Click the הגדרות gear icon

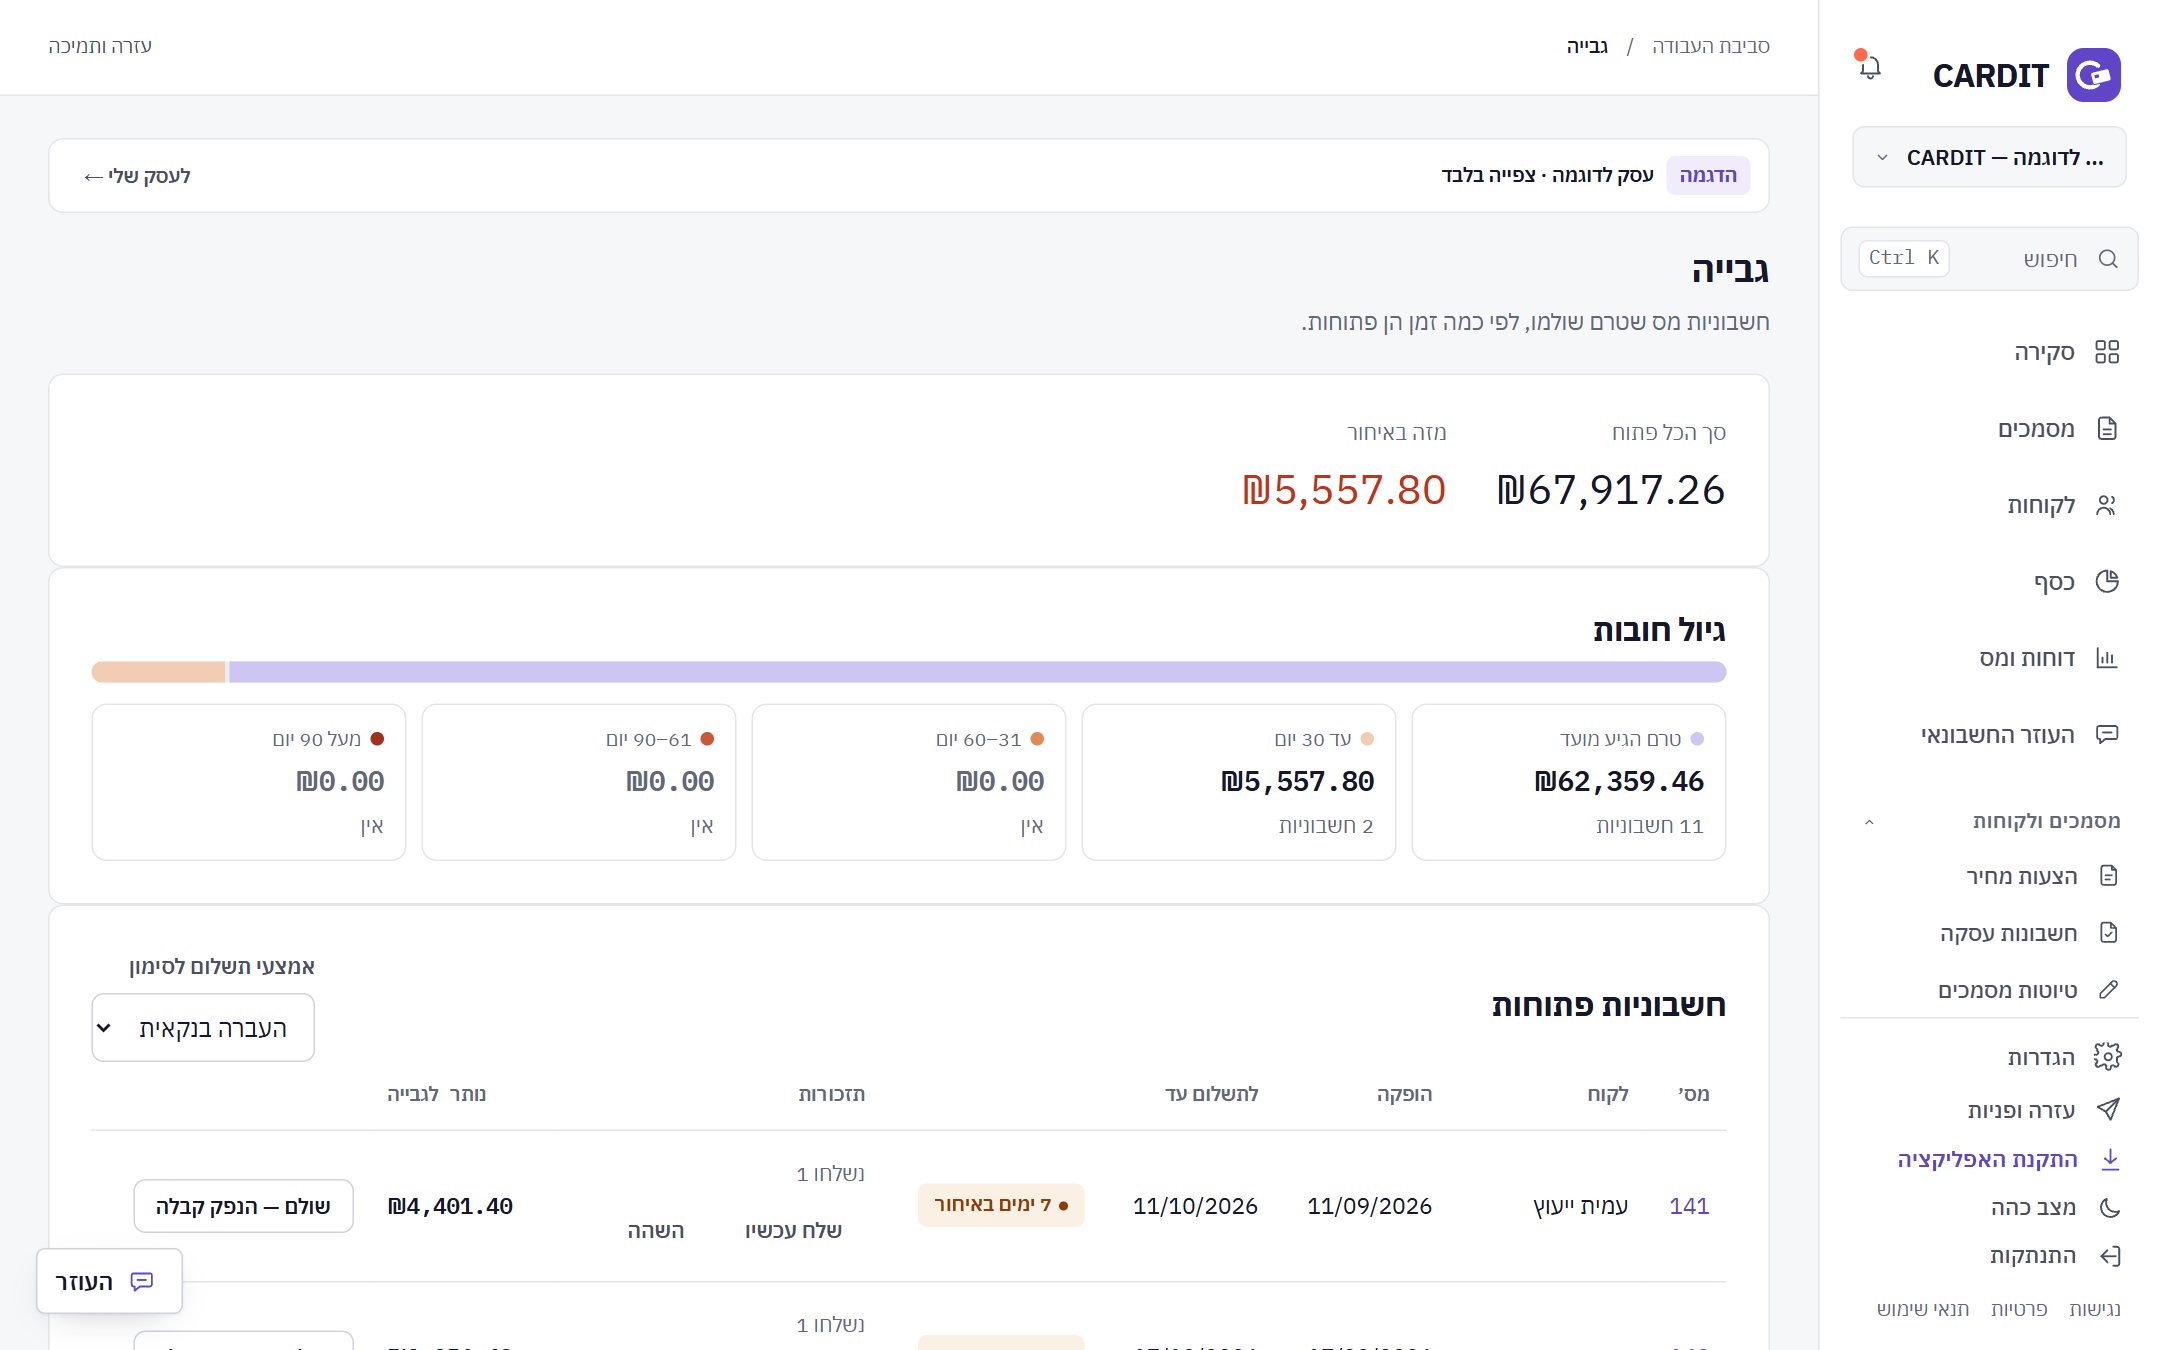tap(2107, 1057)
